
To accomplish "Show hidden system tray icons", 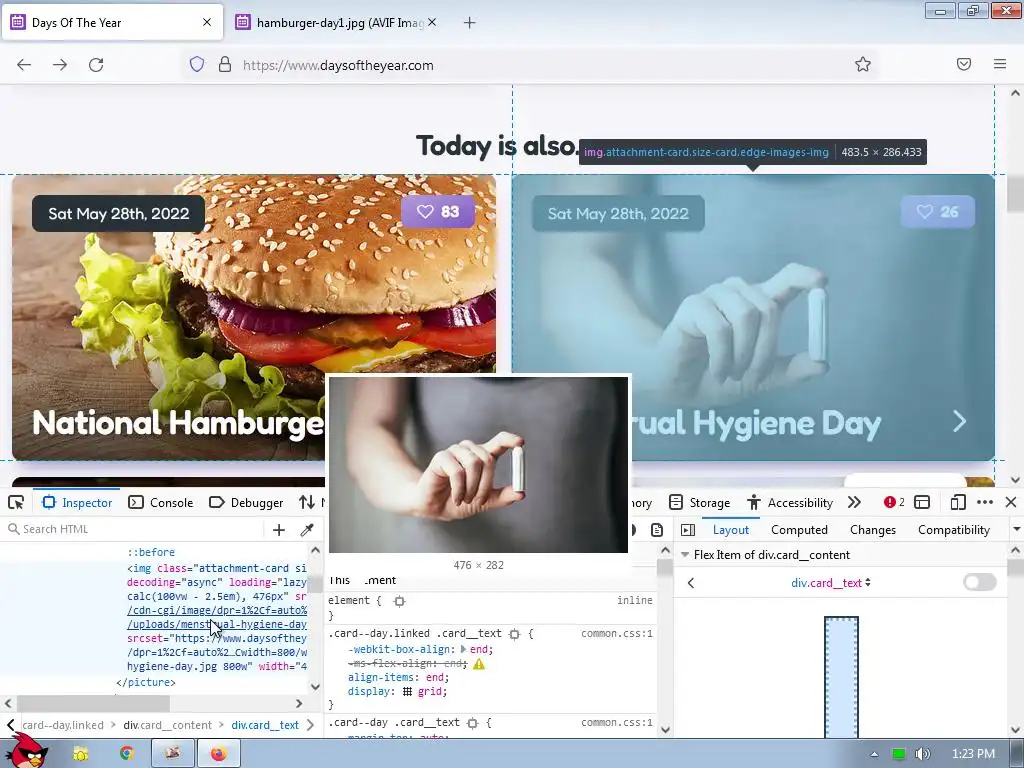I will pos(874,754).
